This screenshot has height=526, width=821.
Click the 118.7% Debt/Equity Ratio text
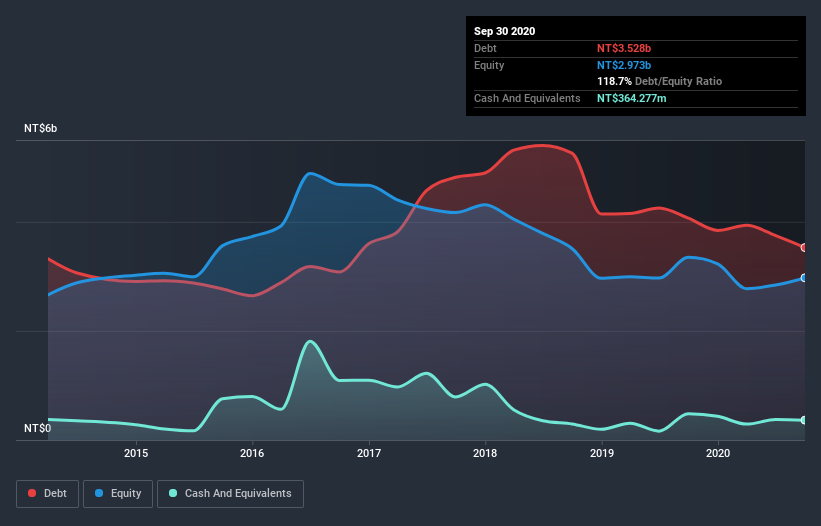659,82
